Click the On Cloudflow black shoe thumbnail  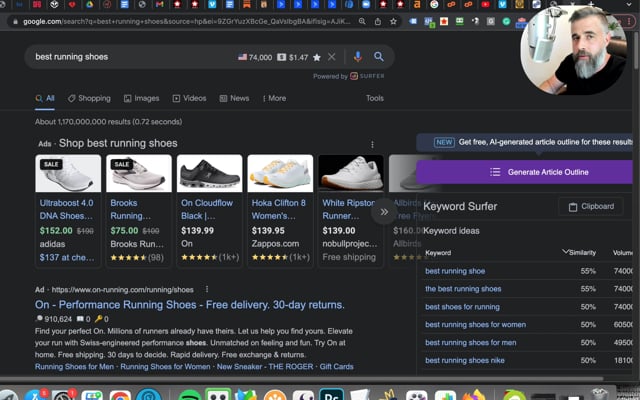coord(209,173)
